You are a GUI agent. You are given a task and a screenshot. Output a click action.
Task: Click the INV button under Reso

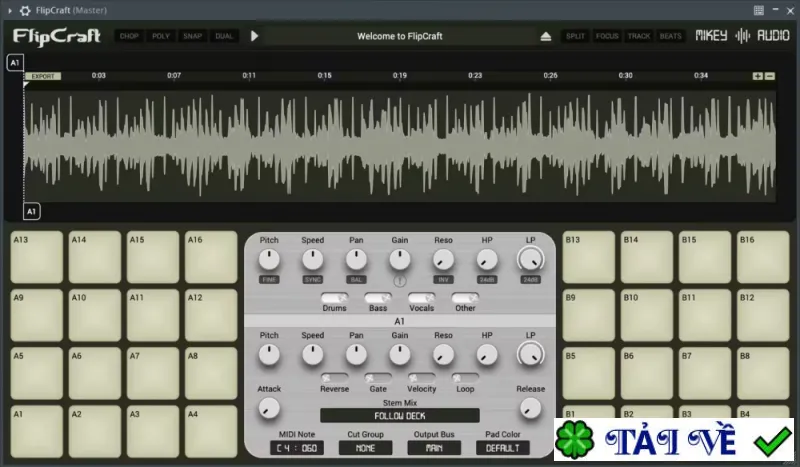click(x=443, y=280)
